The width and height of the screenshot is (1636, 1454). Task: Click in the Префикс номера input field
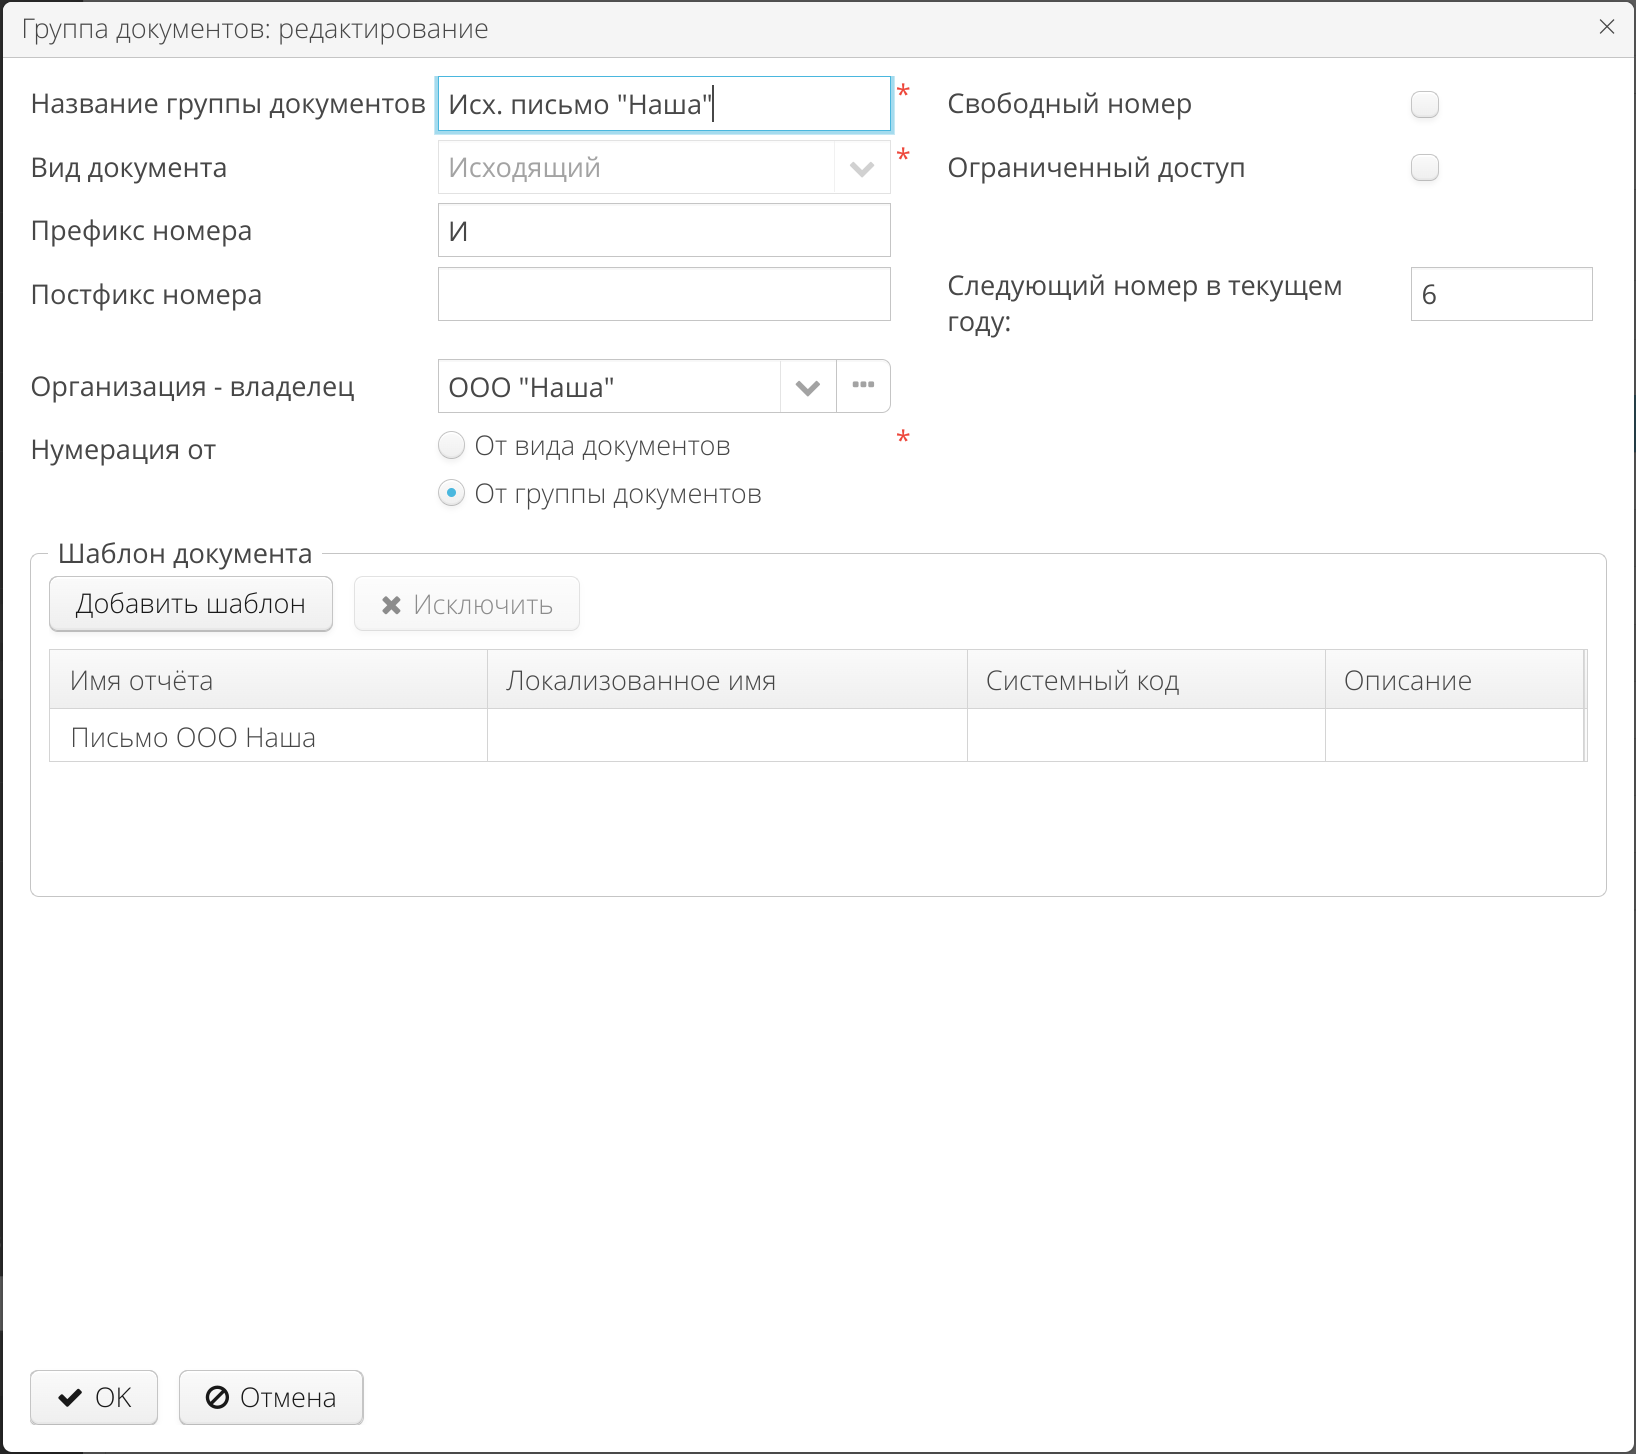coord(663,229)
